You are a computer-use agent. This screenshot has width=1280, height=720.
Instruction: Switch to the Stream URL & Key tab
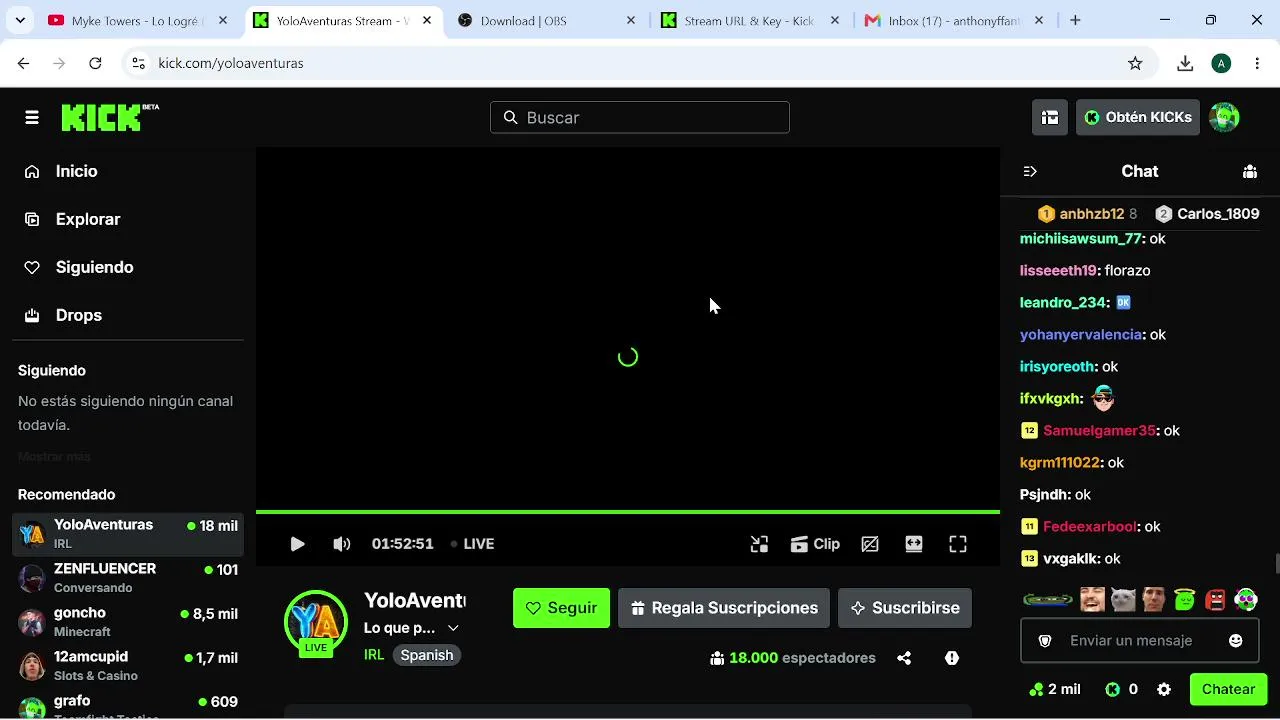tap(750, 20)
